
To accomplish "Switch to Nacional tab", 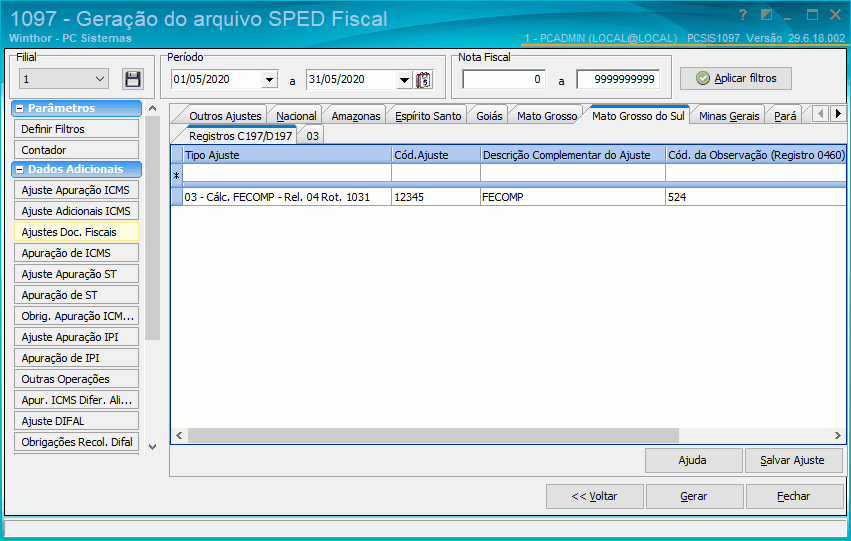I will pyautogui.click(x=296, y=116).
